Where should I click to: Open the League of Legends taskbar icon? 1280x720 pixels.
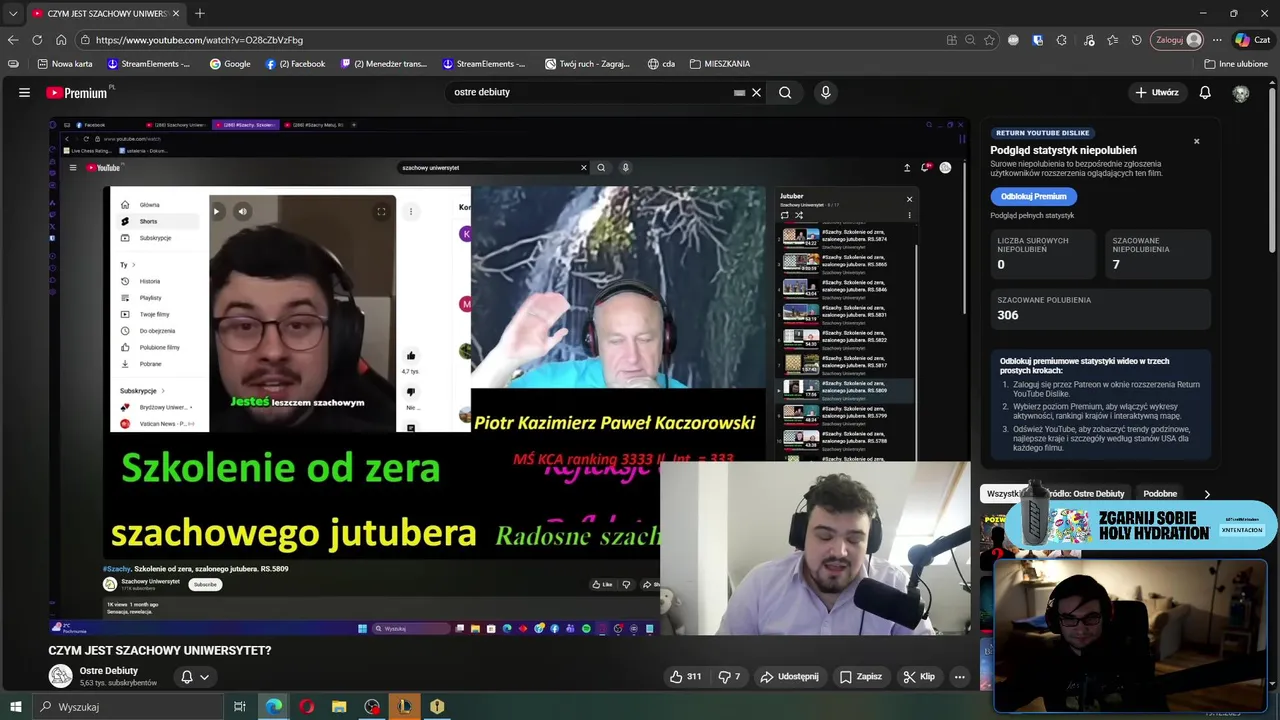point(405,707)
